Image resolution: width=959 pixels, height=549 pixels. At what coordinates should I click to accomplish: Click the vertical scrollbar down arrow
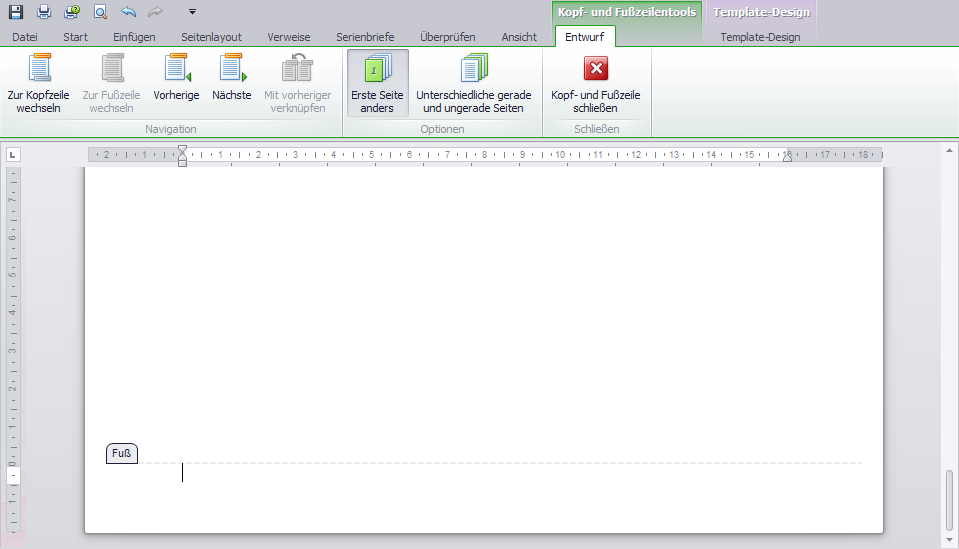949,540
